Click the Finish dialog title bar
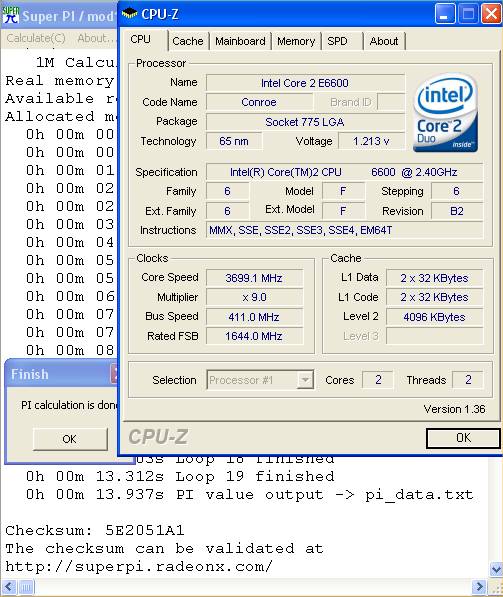This screenshot has width=503, height=597. point(61,374)
